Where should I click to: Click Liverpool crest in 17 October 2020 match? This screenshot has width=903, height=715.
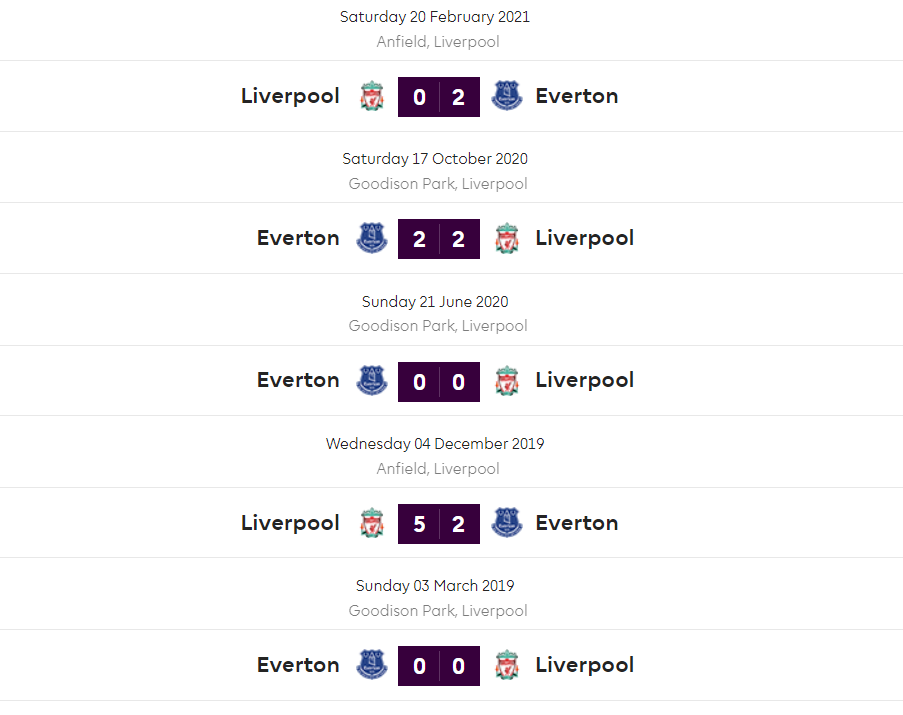[507, 238]
